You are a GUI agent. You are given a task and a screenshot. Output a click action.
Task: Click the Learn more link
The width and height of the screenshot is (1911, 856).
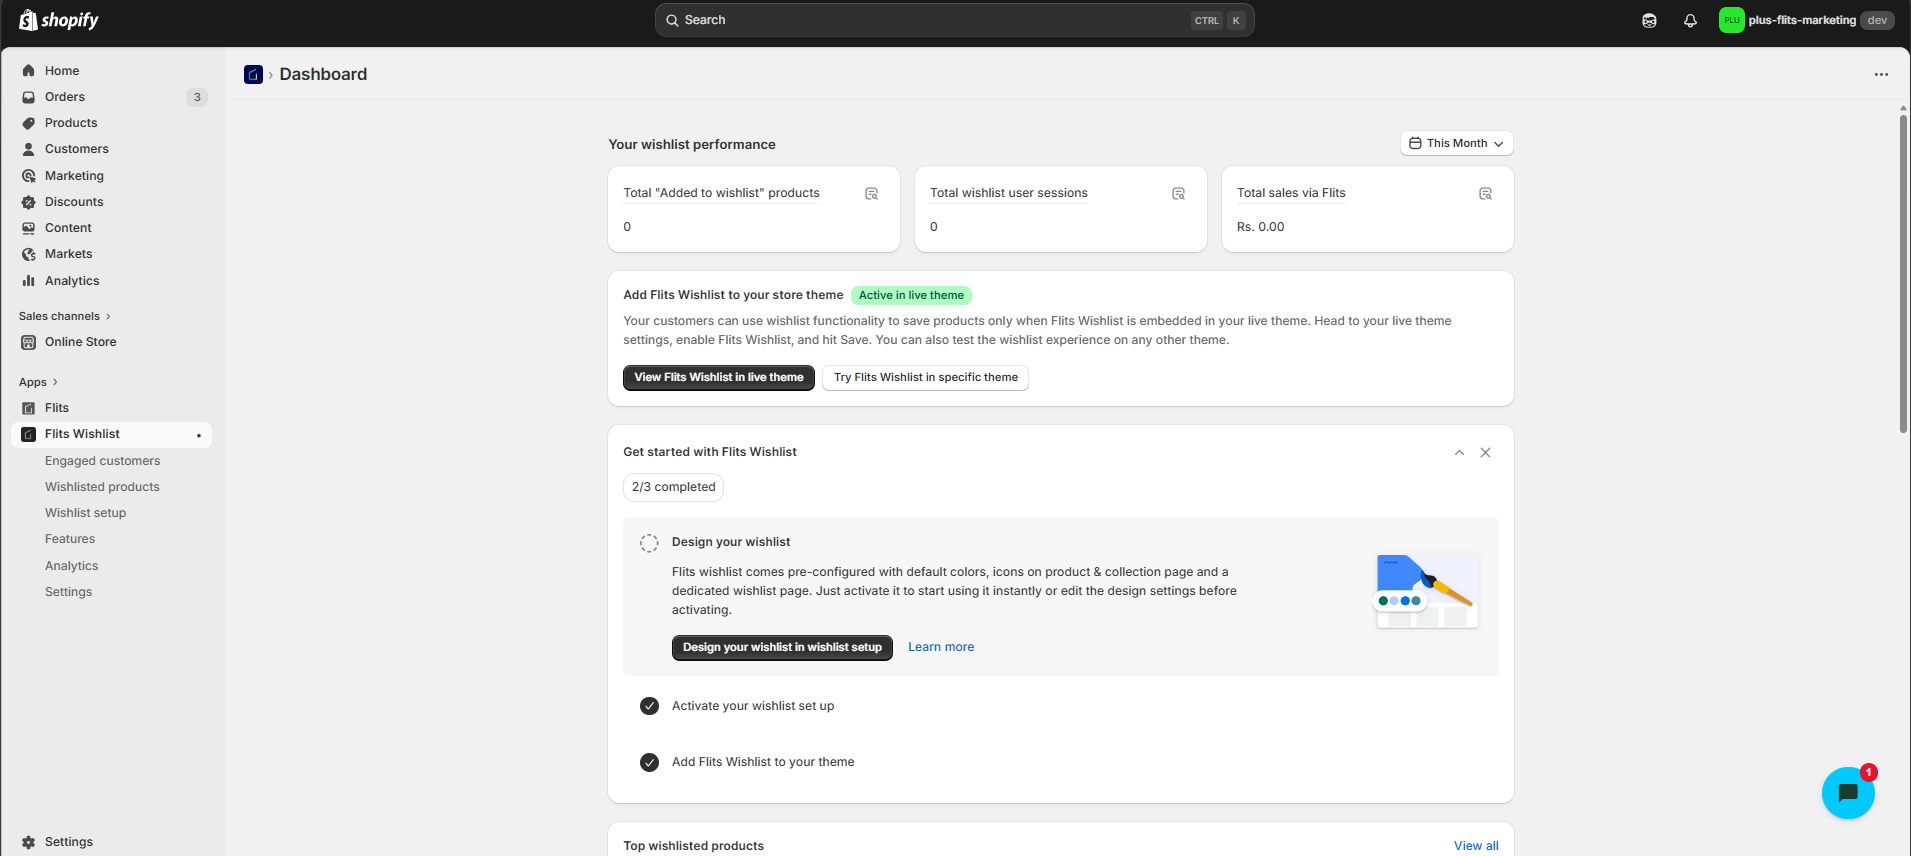(x=940, y=647)
